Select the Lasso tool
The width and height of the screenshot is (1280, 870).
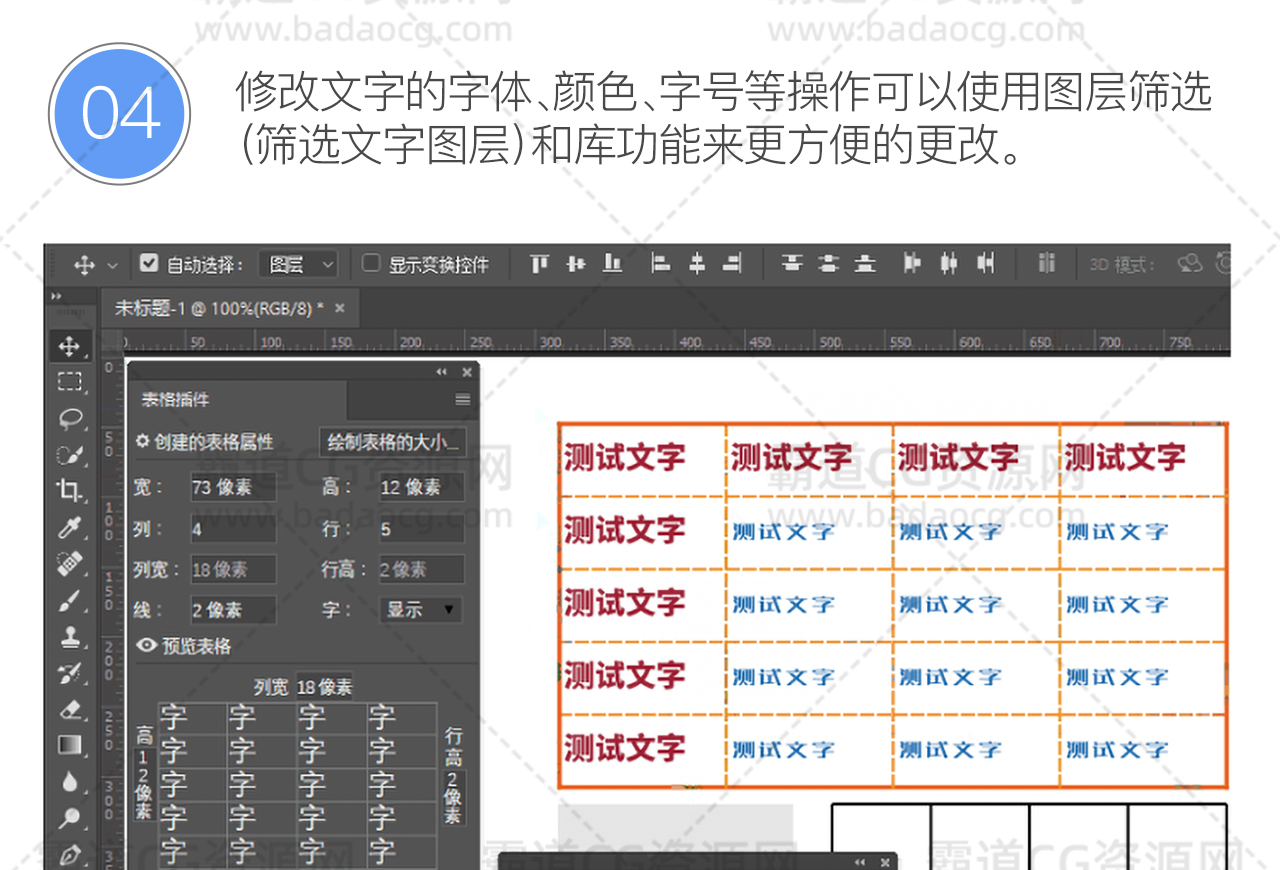click(x=69, y=418)
